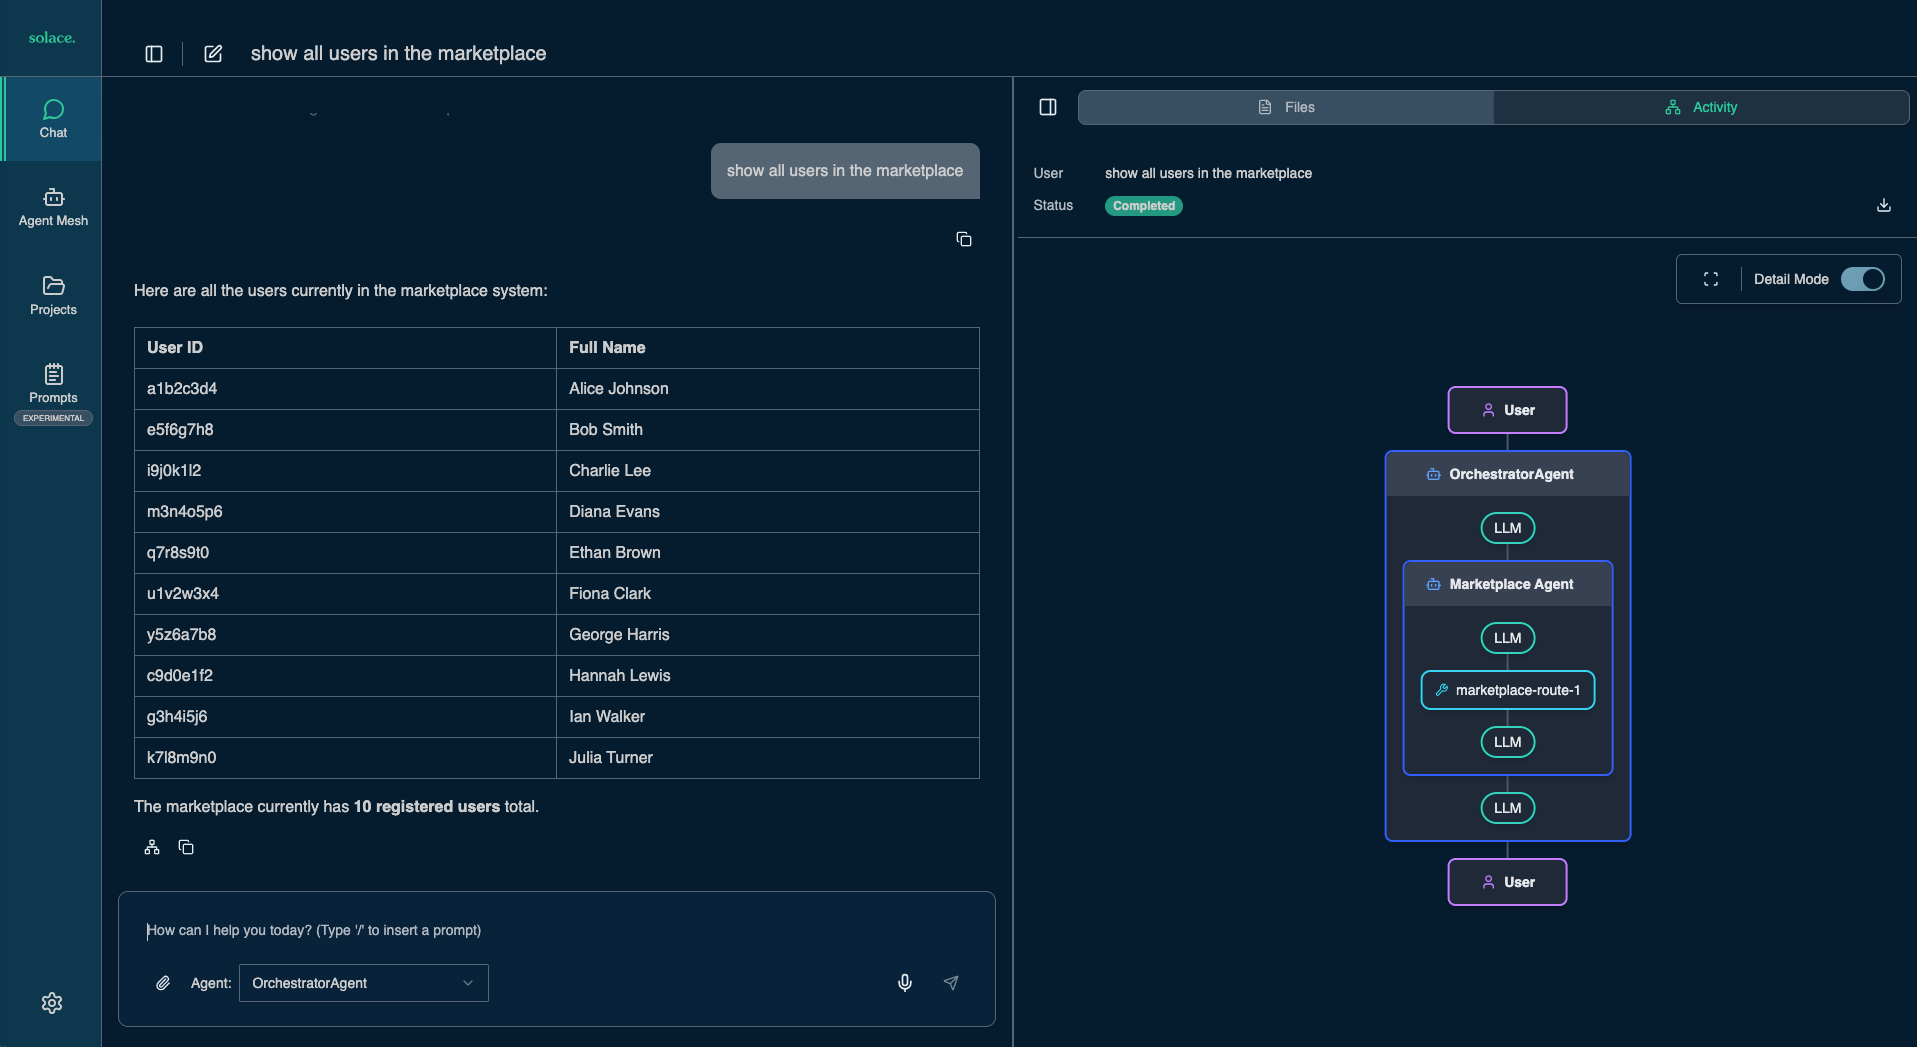This screenshot has width=1917, height=1047.
Task: Click the marketplace-route-1 tool node
Action: [x=1507, y=690]
